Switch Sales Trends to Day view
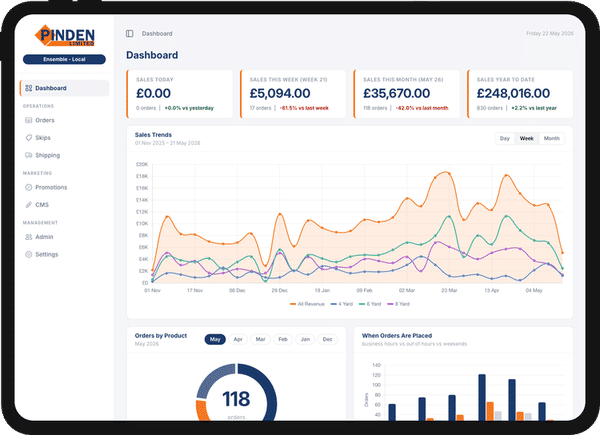Screen dimensions: 600x435 tap(505, 138)
